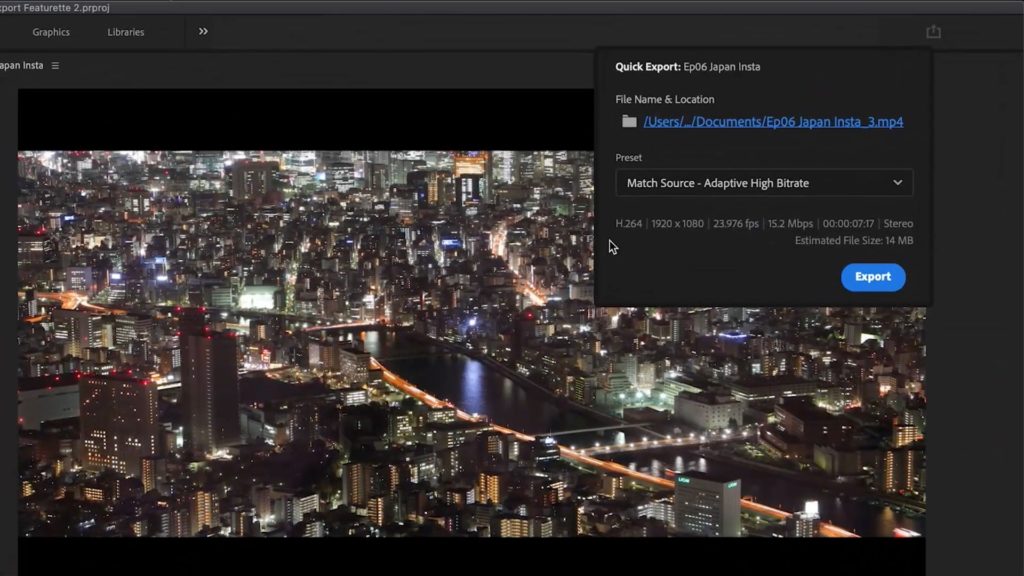Click the Preset label above the dropdown
Image resolution: width=1024 pixels, height=576 pixels.
(629, 158)
